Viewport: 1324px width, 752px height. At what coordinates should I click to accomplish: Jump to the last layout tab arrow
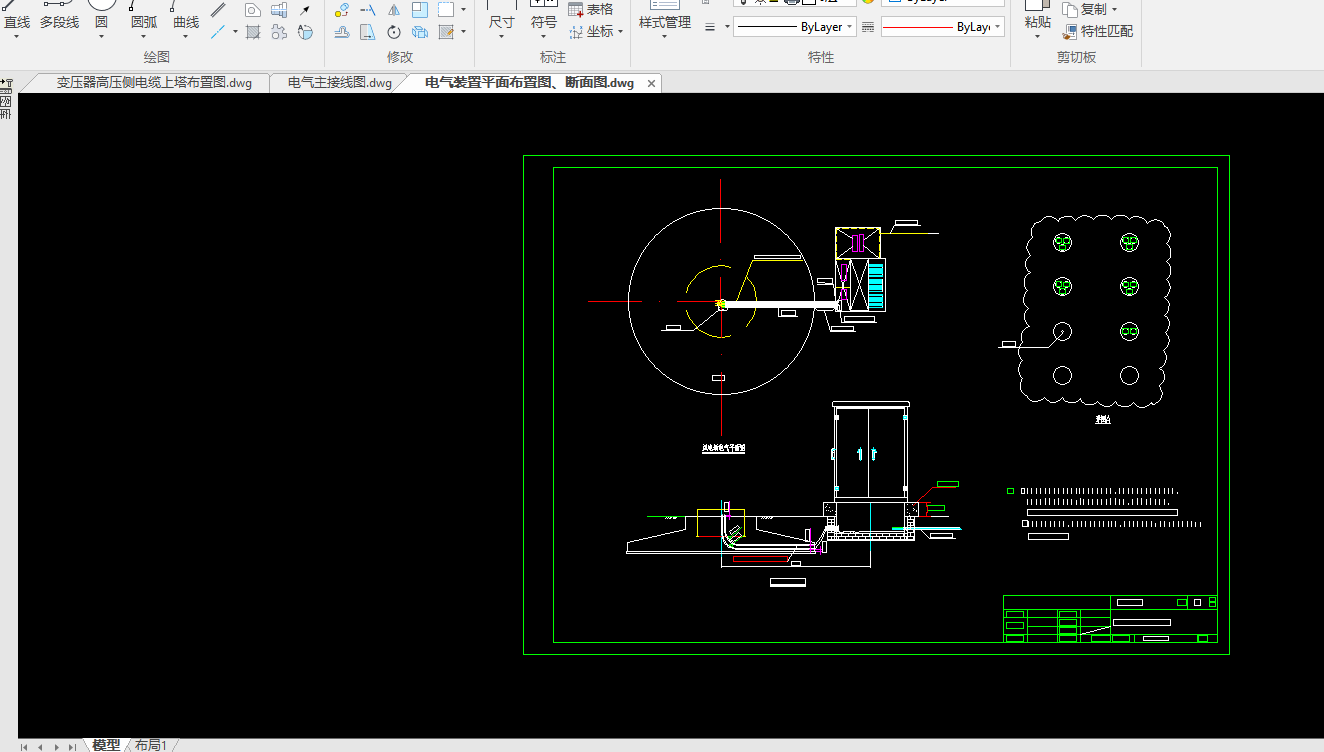click(72, 746)
